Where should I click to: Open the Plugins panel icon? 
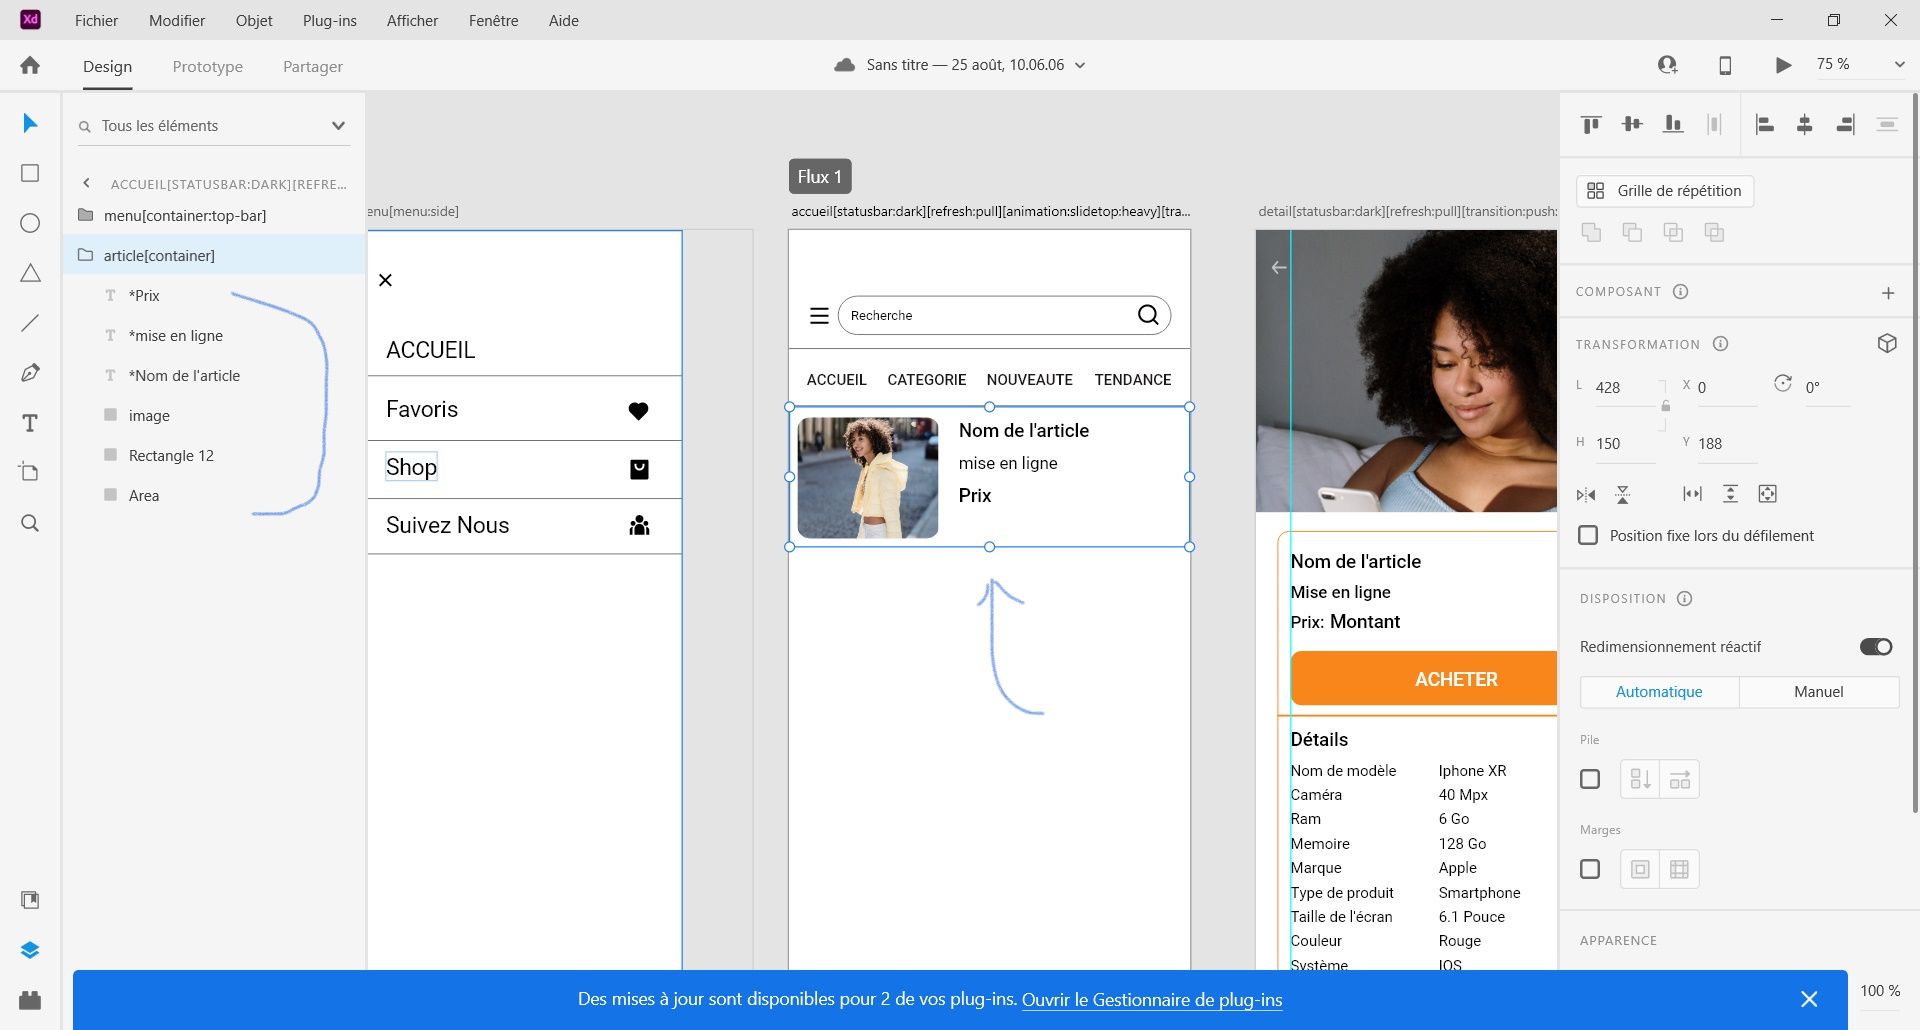(30, 999)
